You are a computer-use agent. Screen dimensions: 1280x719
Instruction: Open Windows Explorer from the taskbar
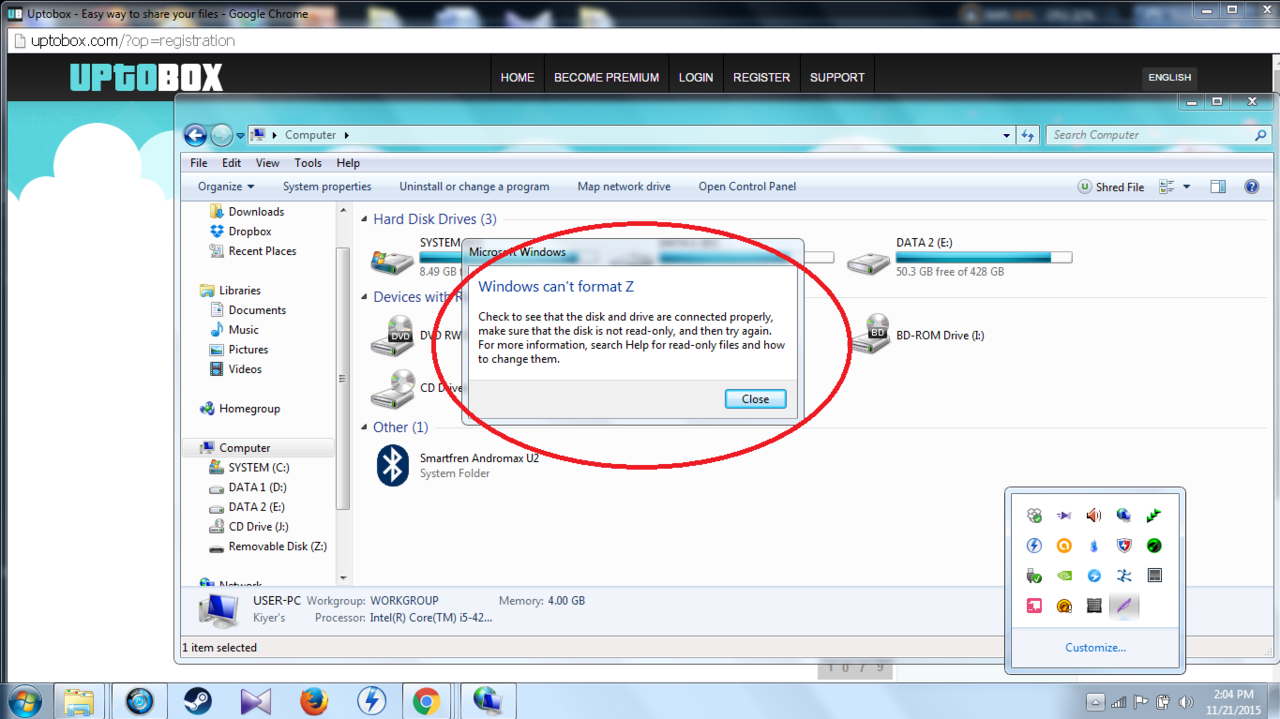click(x=79, y=701)
